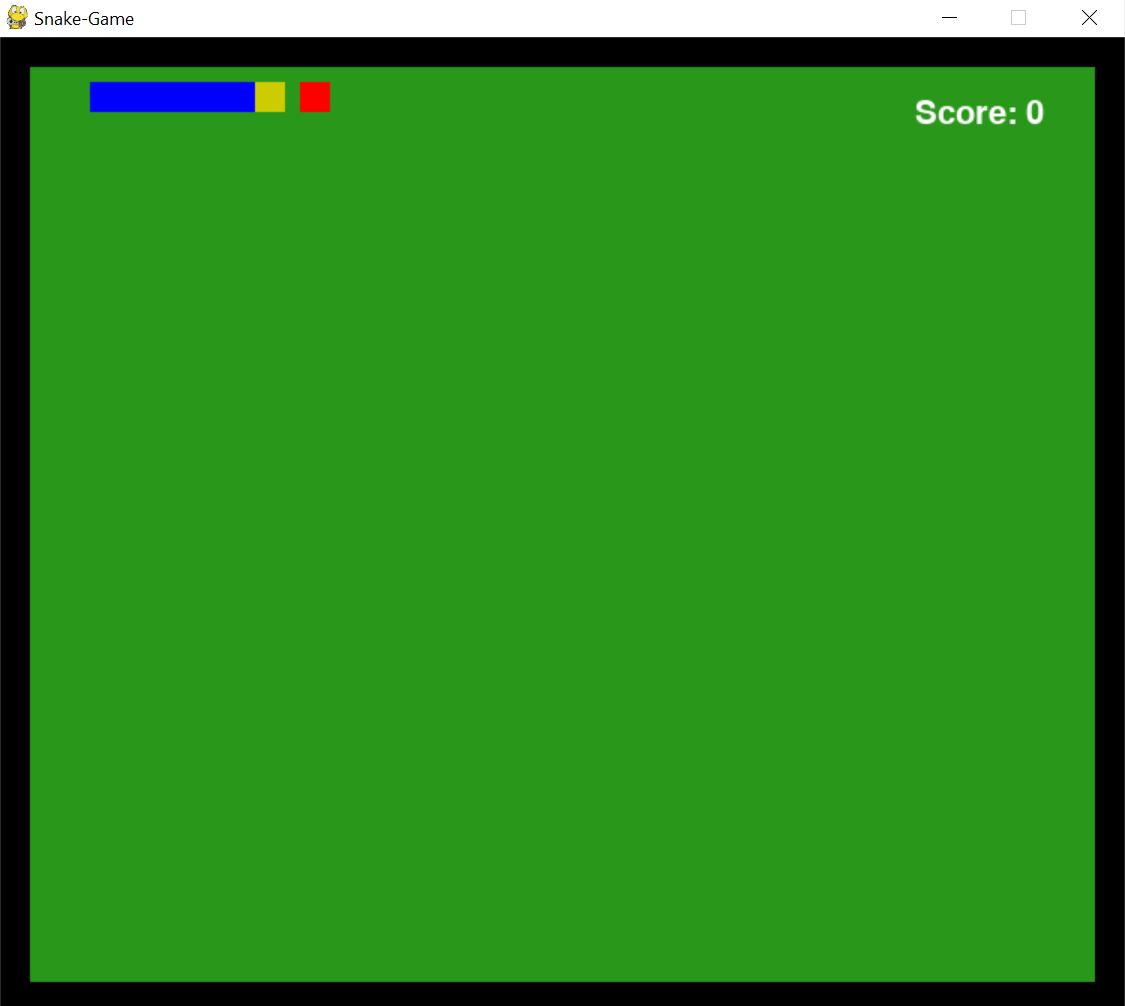Click the "Snake-Game" window title text
1125x1006 pixels.
click(x=84, y=19)
